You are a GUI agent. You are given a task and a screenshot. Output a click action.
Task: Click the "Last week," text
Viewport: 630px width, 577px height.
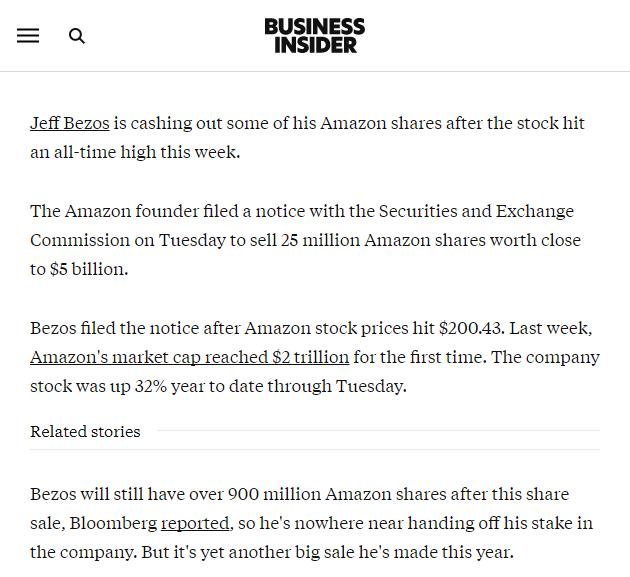coord(550,328)
